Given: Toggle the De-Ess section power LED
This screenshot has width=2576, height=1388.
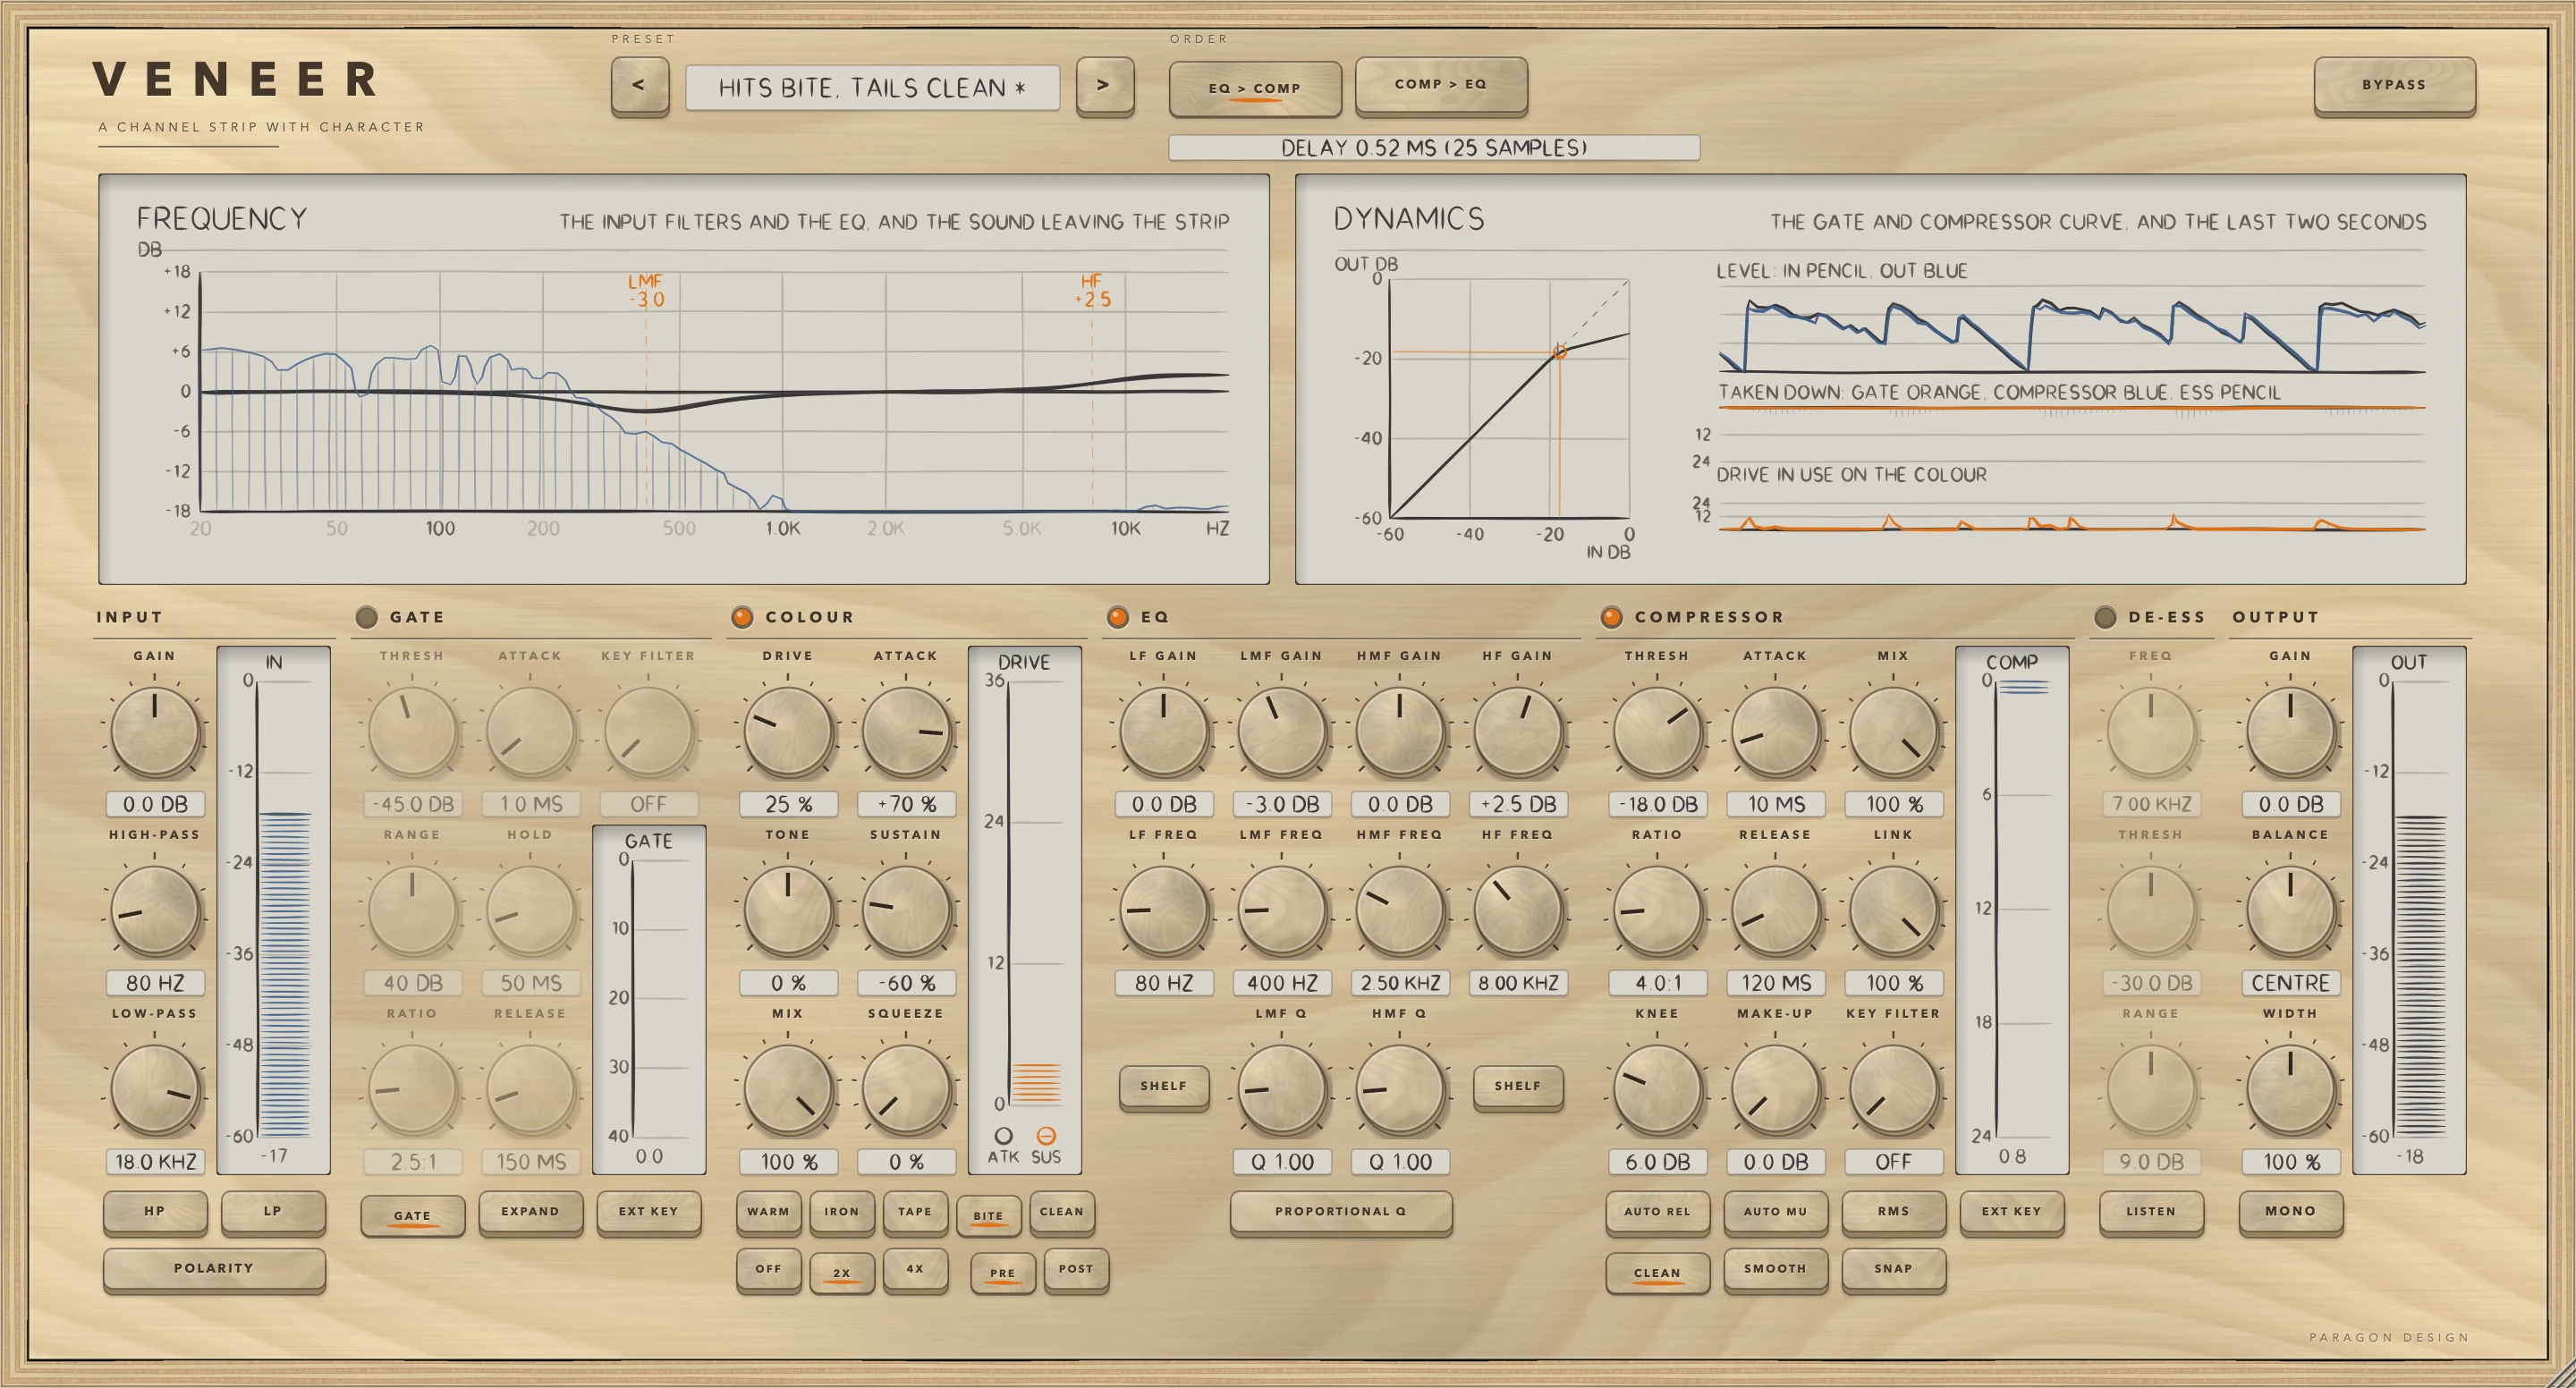Looking at the screenshot, I should coord(2105,617).
